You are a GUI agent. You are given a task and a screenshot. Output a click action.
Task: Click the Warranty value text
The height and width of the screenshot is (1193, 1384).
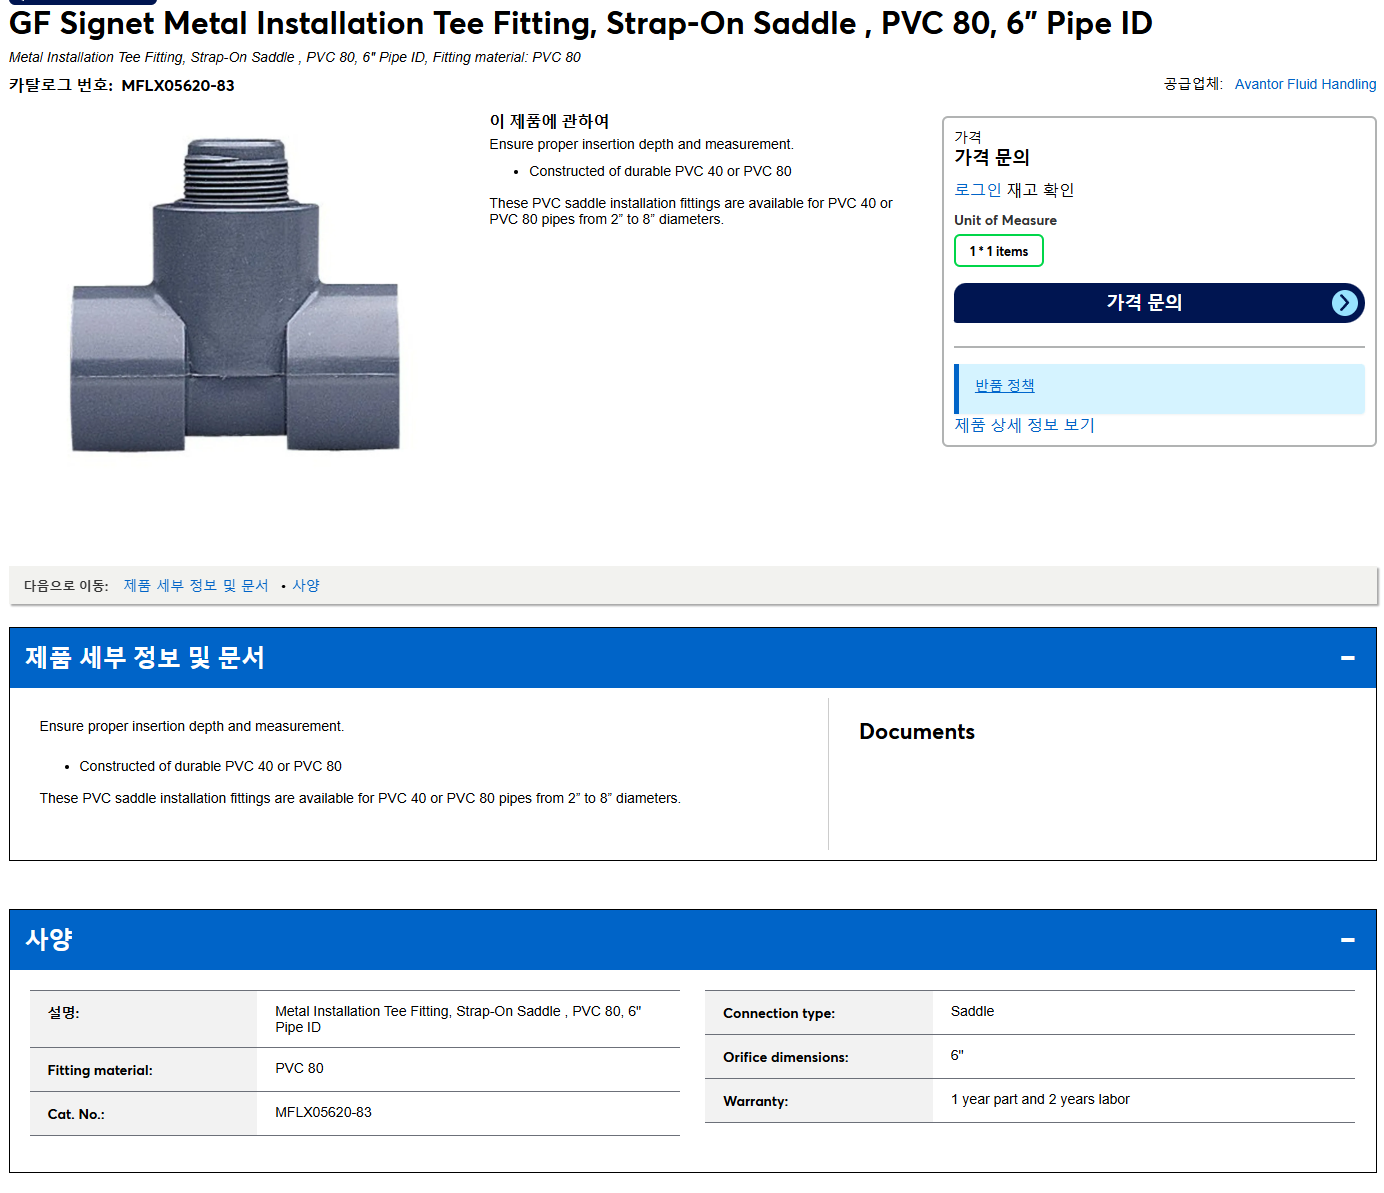pyautogui.click(x=1040, y=1100)
